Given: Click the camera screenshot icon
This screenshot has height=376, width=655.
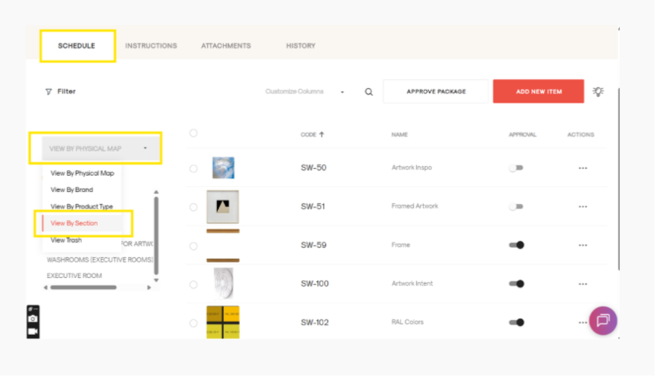Looking at the screenshot, I should (33, 319).
